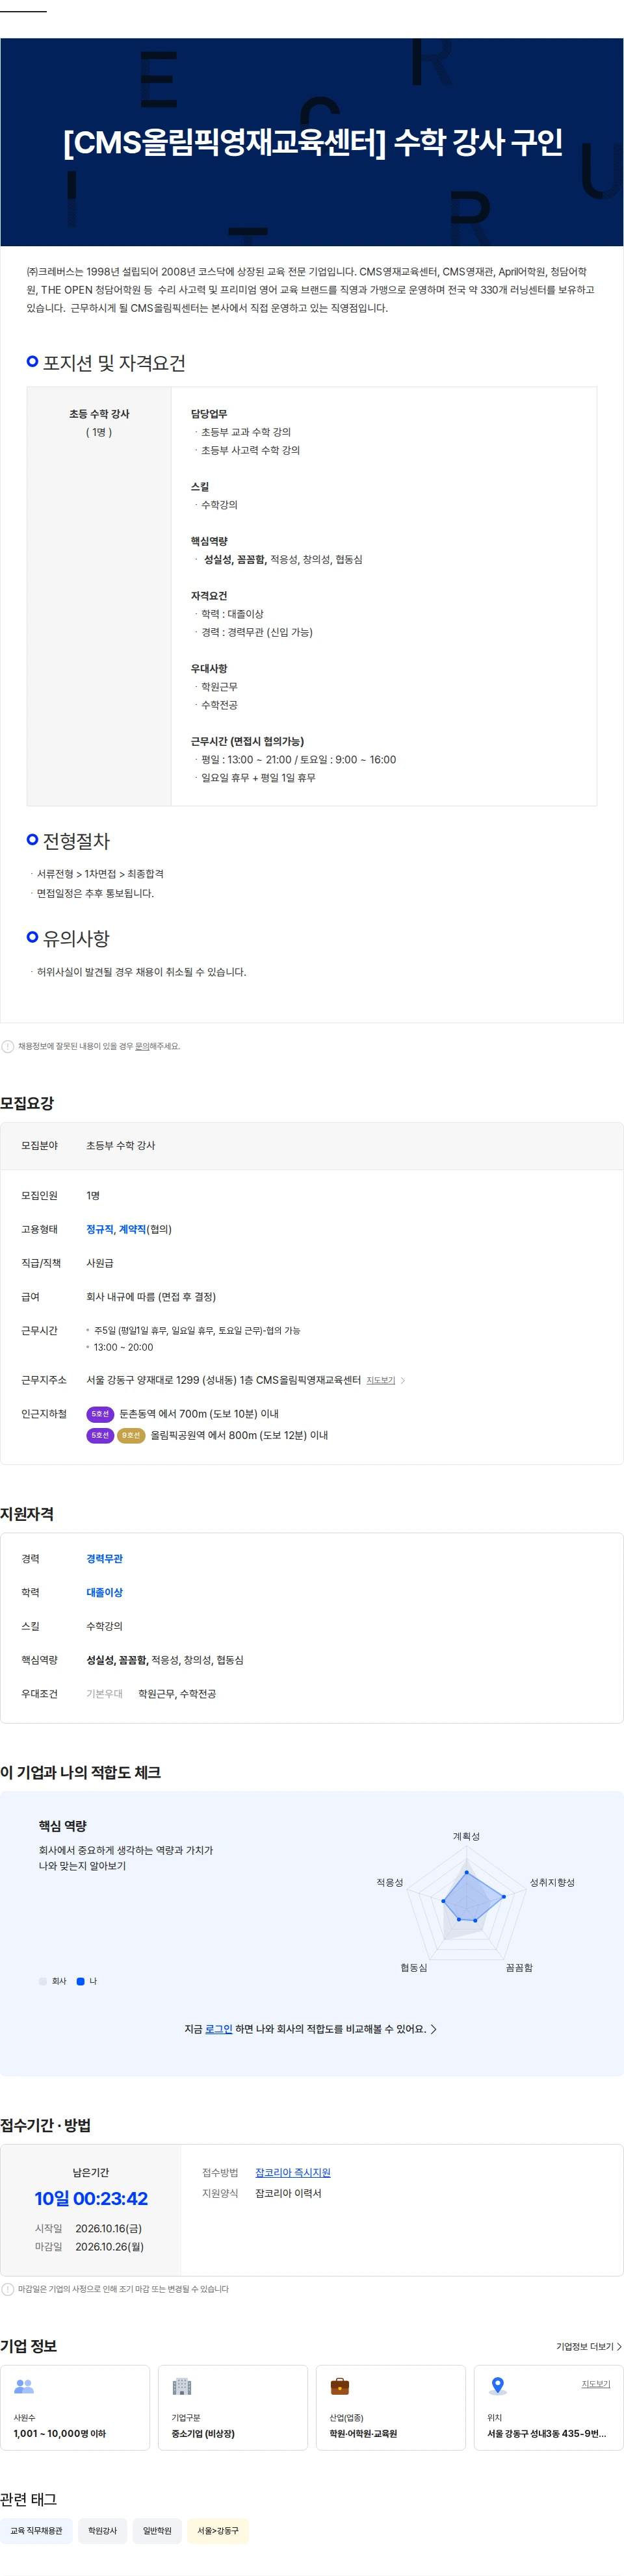Click the 잡코리아 이력서 application form text
Viewport: 624px width, 2576px height.
pos(288,2193)
